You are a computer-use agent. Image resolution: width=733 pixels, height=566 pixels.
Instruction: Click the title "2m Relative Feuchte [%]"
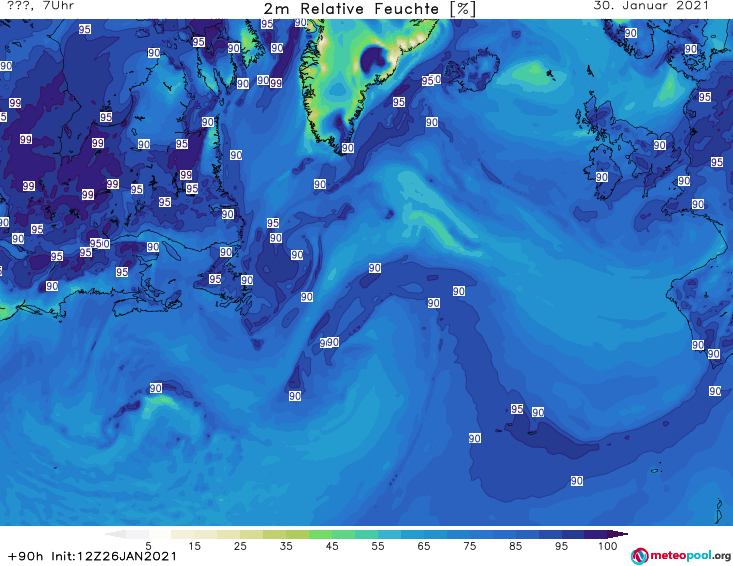point(369,8)
